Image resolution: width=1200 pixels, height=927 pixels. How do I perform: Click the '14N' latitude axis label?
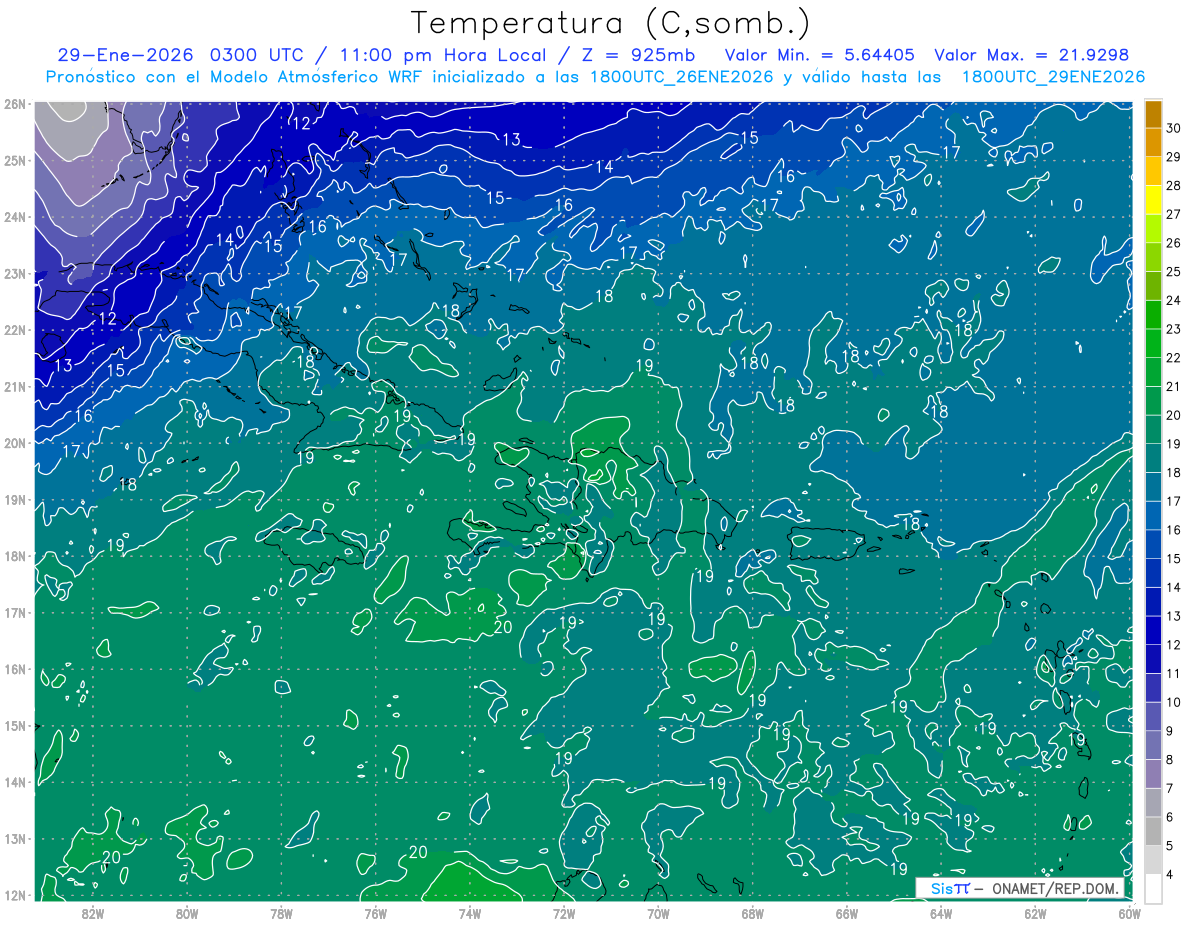[15, 782]
